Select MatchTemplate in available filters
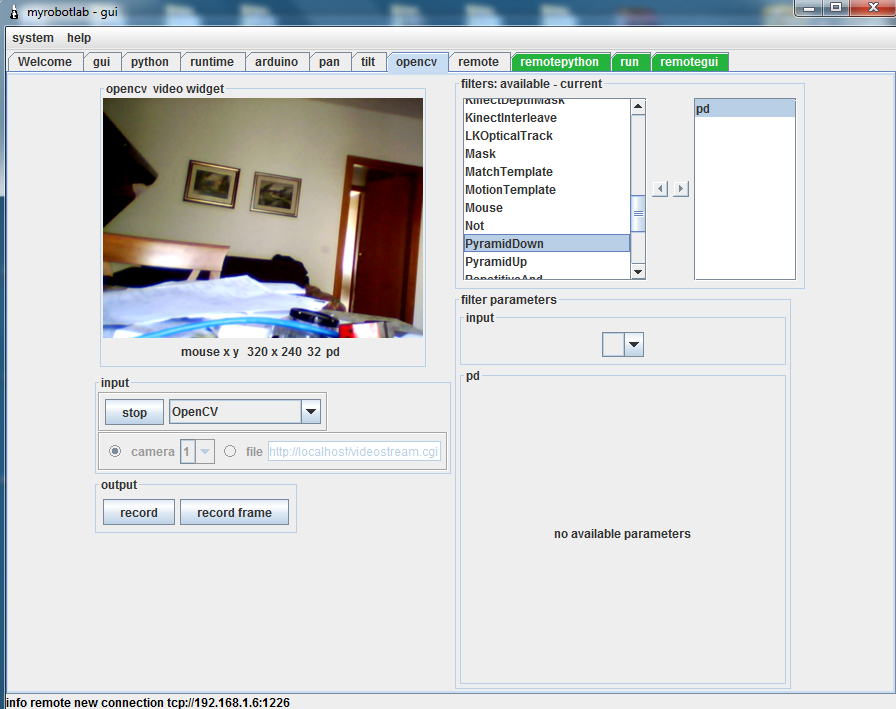Image resolution: width=896 pixels, height=709 pixels. click(x=547, y=172)
